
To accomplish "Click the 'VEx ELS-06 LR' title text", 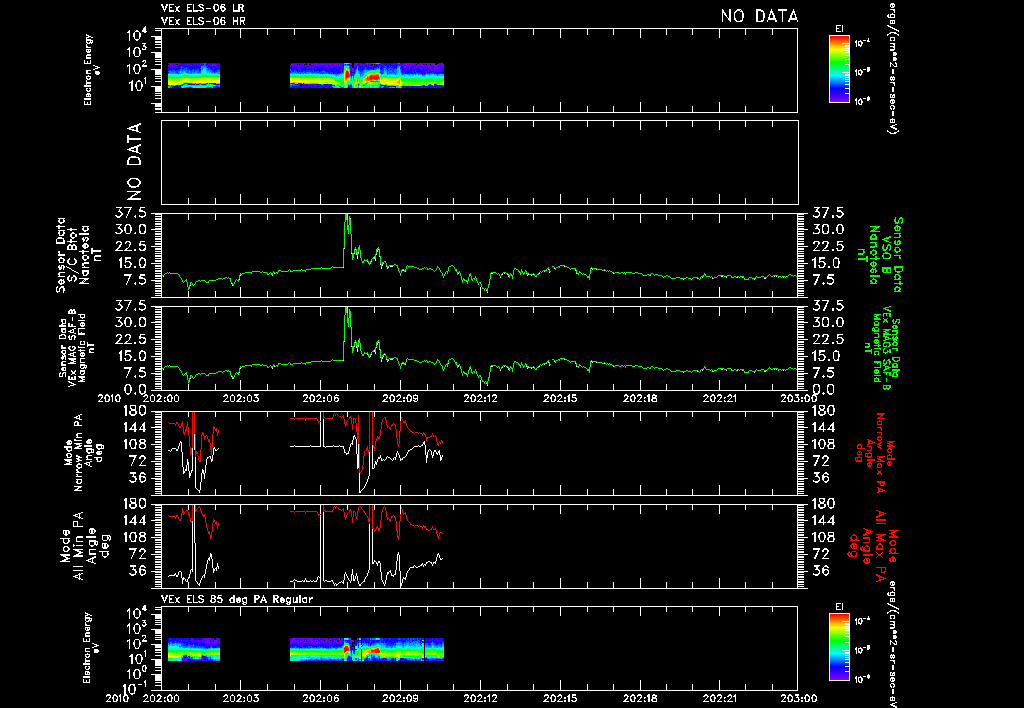I will (x=202, y=8).
